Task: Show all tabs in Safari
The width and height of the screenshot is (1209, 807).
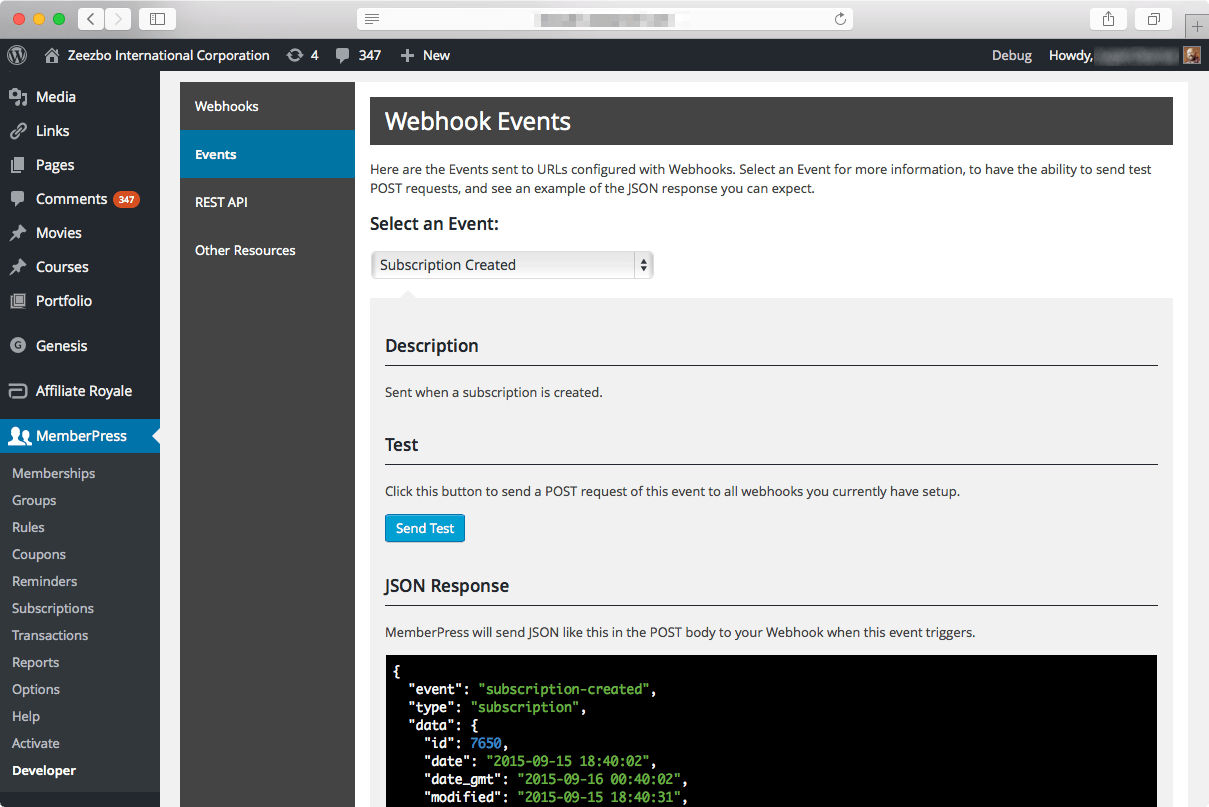Action: pyautogui.click(x=1154, y=18)
